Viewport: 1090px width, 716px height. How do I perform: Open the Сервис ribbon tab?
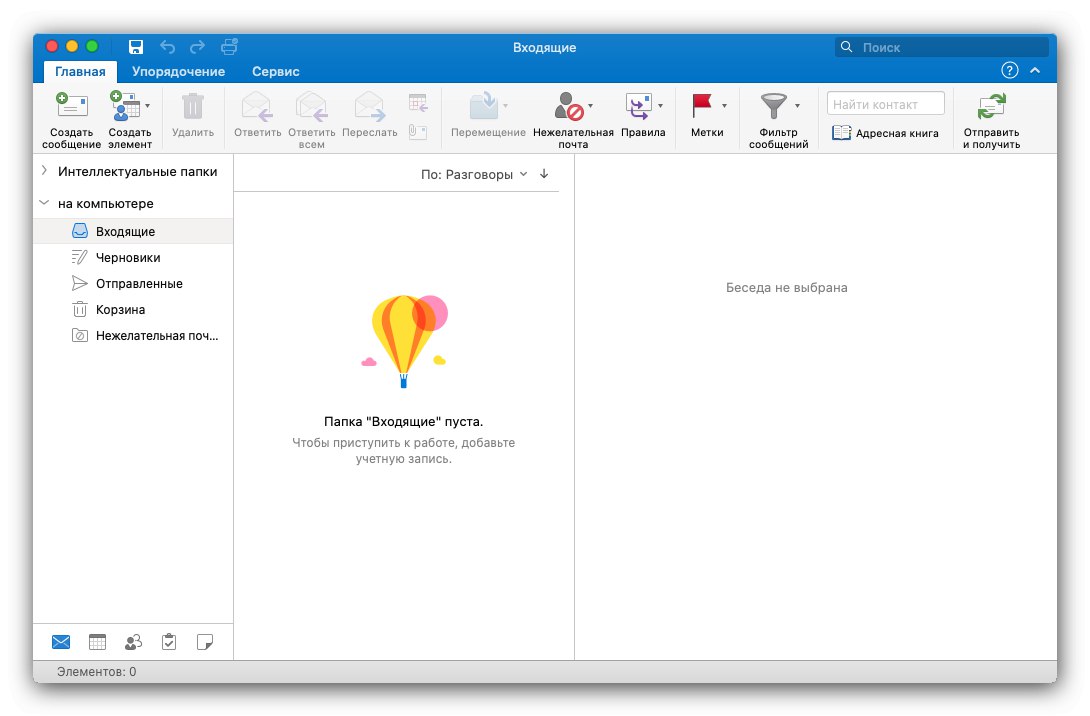[x=275, y=71]
